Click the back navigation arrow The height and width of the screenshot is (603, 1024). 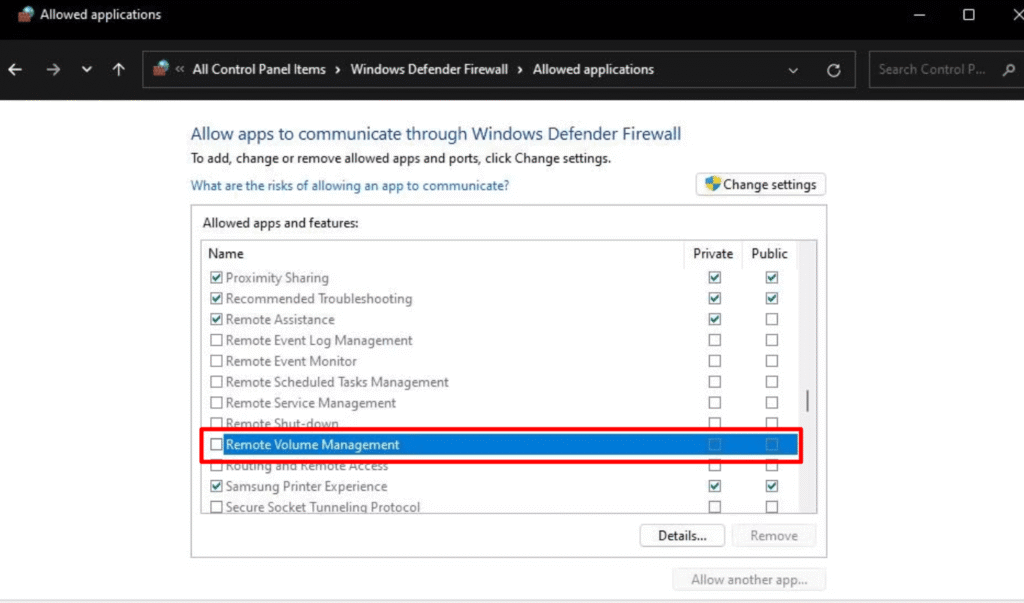pos(15,70)
